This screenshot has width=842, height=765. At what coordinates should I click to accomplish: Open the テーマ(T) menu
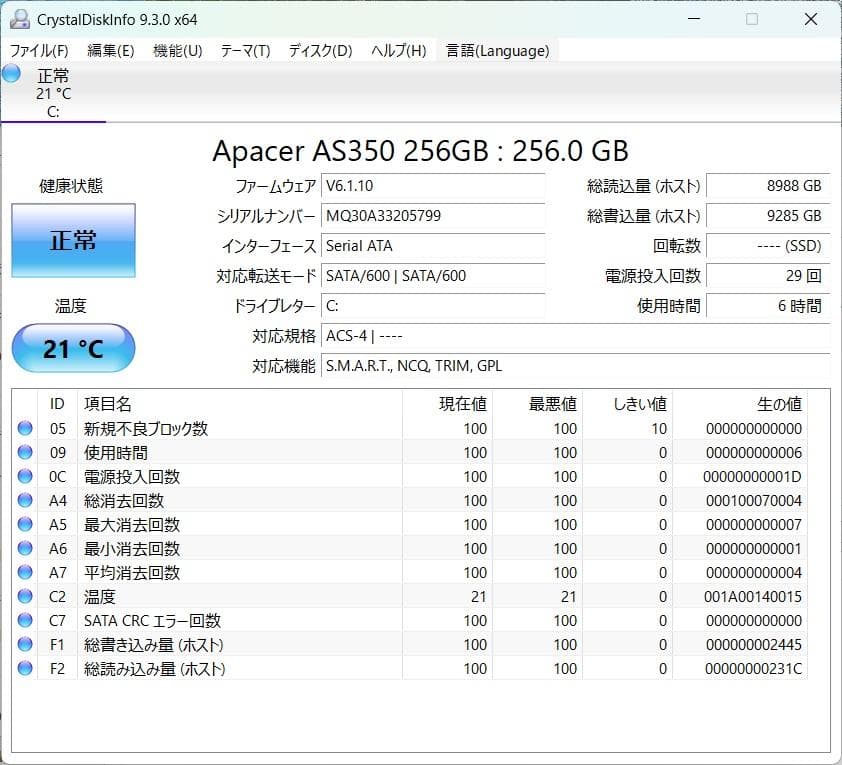tap(245, 50)
